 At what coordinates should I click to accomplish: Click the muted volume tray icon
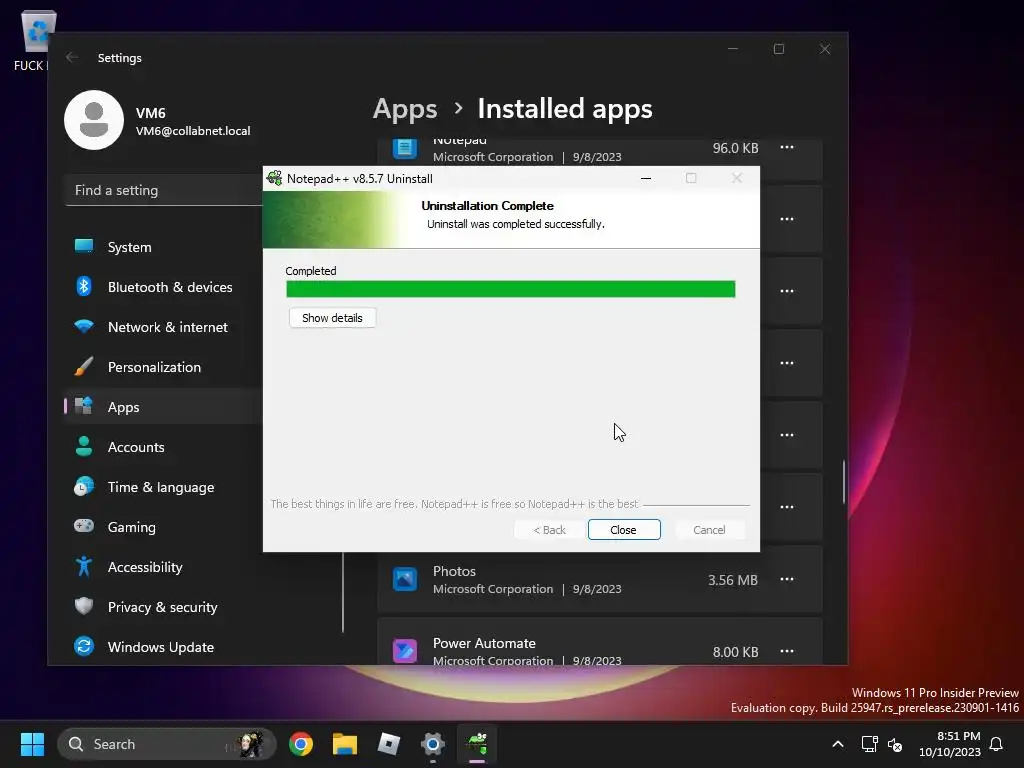[x=895, y=744]
